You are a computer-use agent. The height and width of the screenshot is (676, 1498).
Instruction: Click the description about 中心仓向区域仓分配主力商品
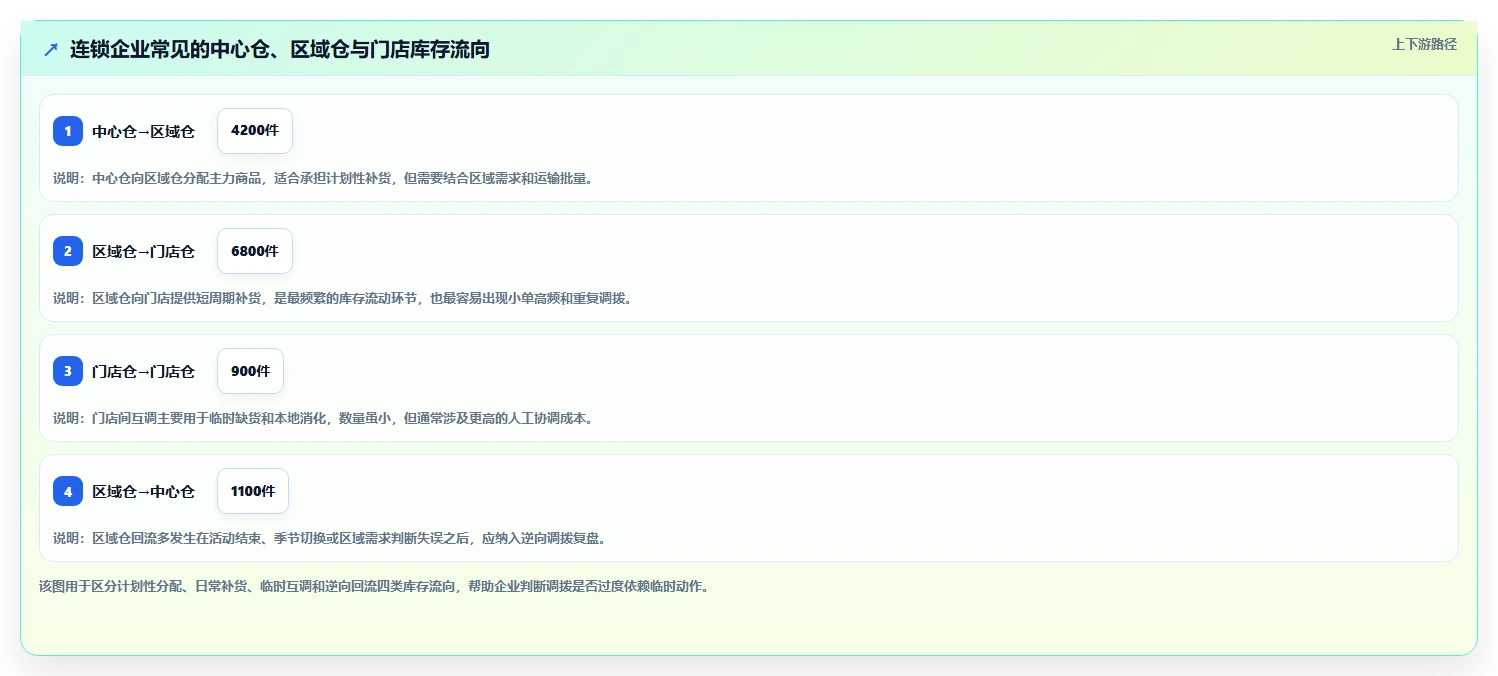[323, 178]
